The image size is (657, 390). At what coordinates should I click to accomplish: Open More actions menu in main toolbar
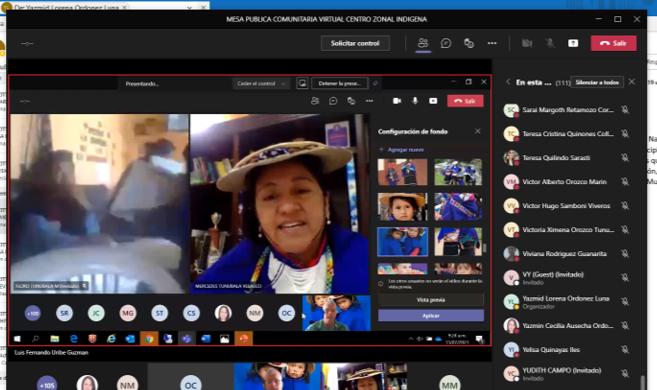click(492, 43)
